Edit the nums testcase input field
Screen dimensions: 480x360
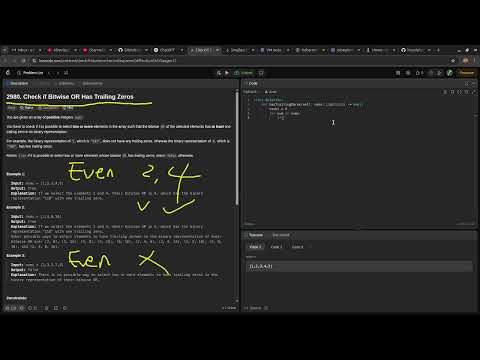(x=359, y=266)
